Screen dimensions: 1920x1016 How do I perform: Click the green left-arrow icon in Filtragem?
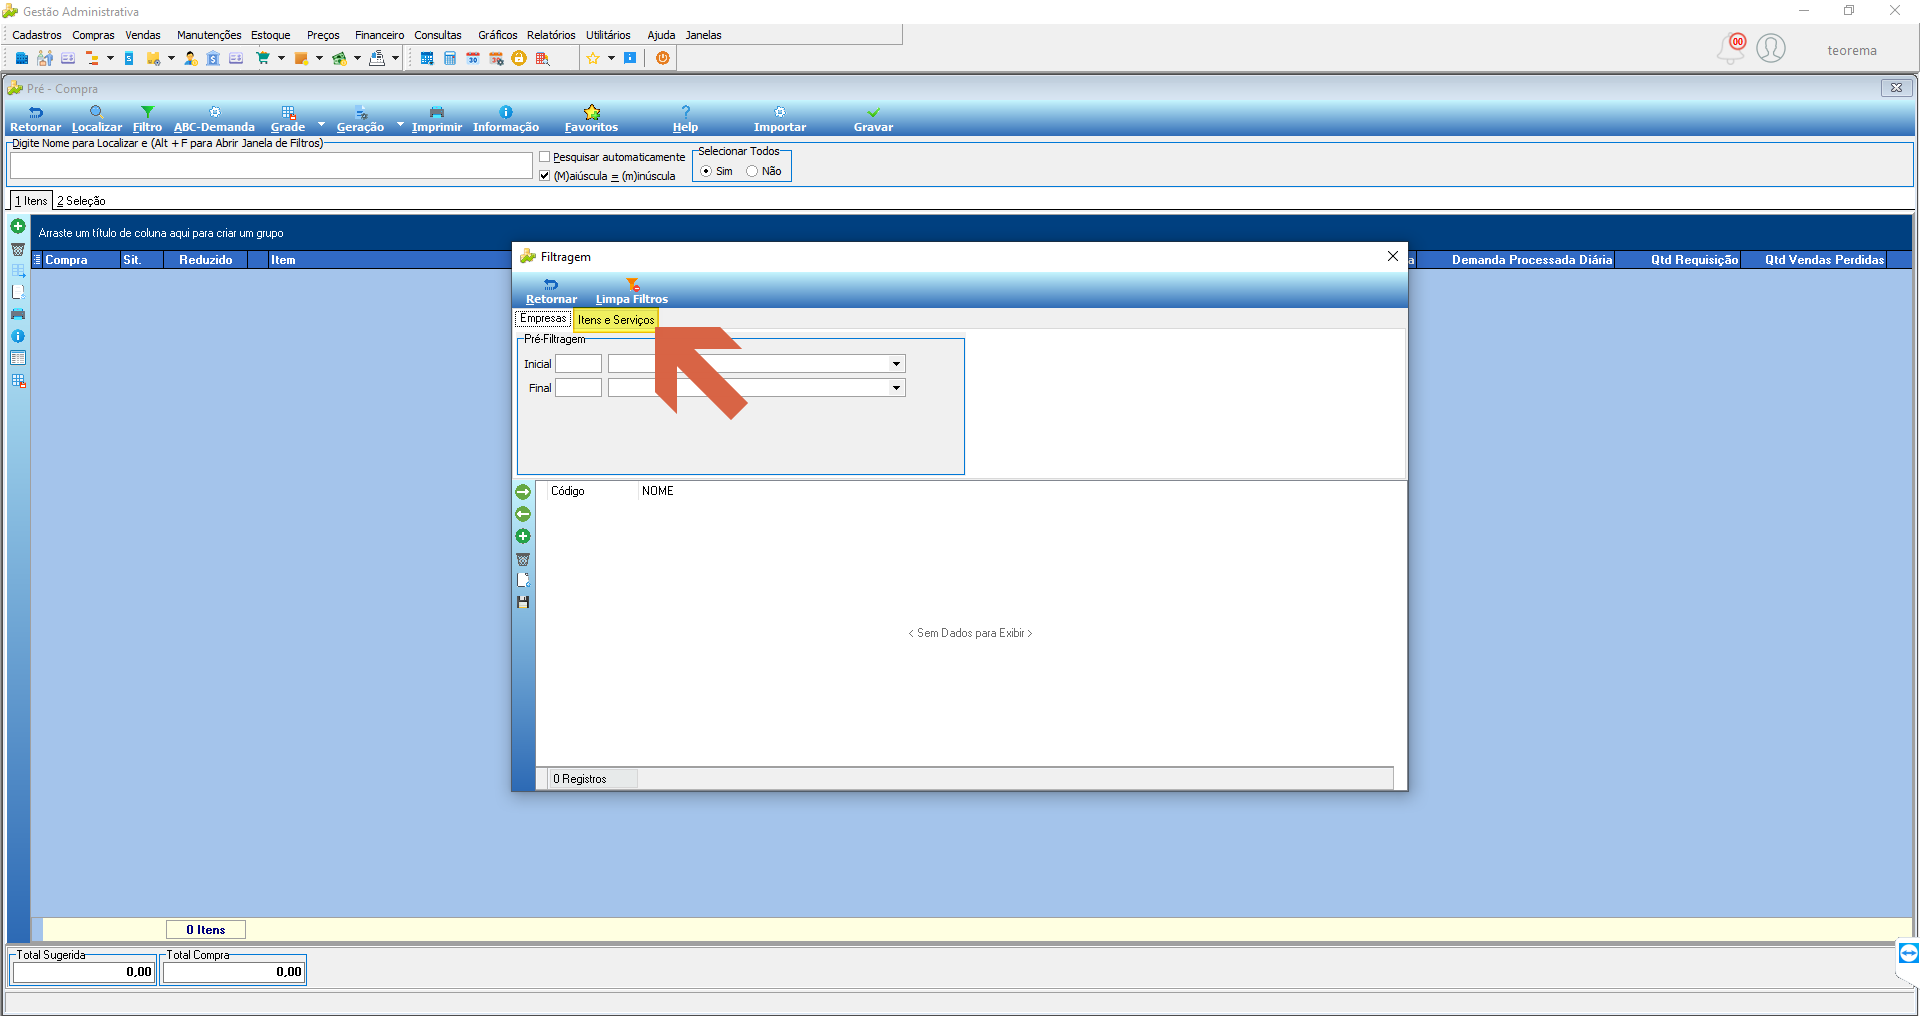pos(523,514)
